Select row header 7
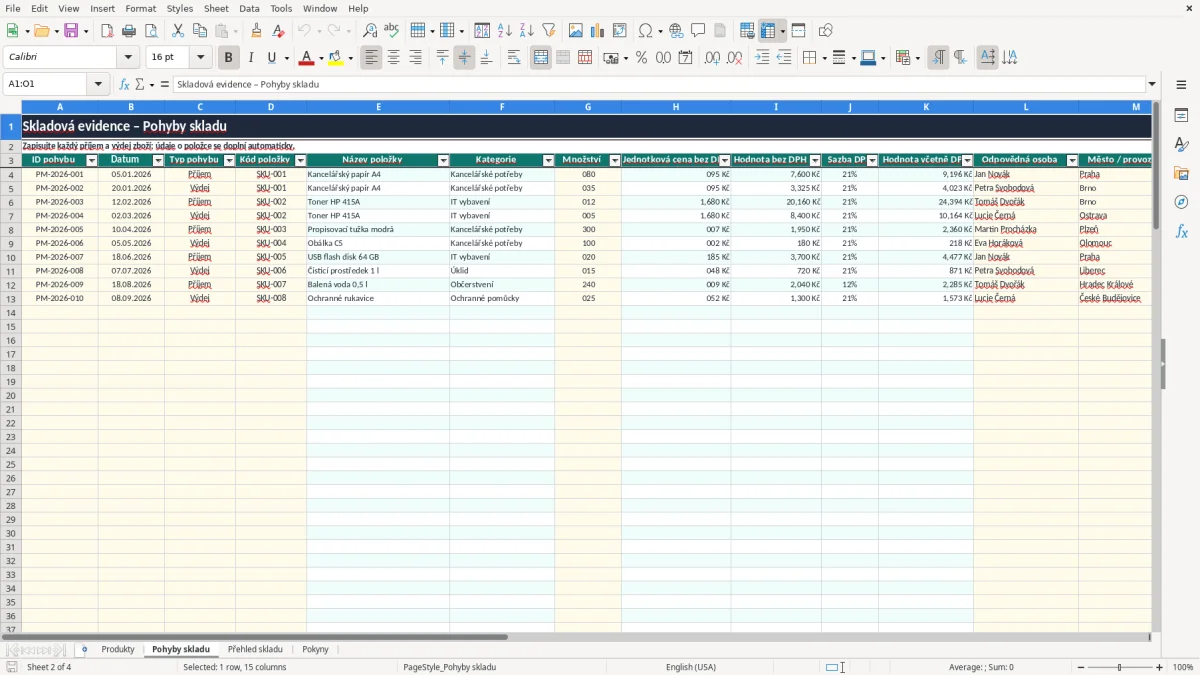Image resolution: width=1200 pixels, height=675 pixels. tap(11, 215)
